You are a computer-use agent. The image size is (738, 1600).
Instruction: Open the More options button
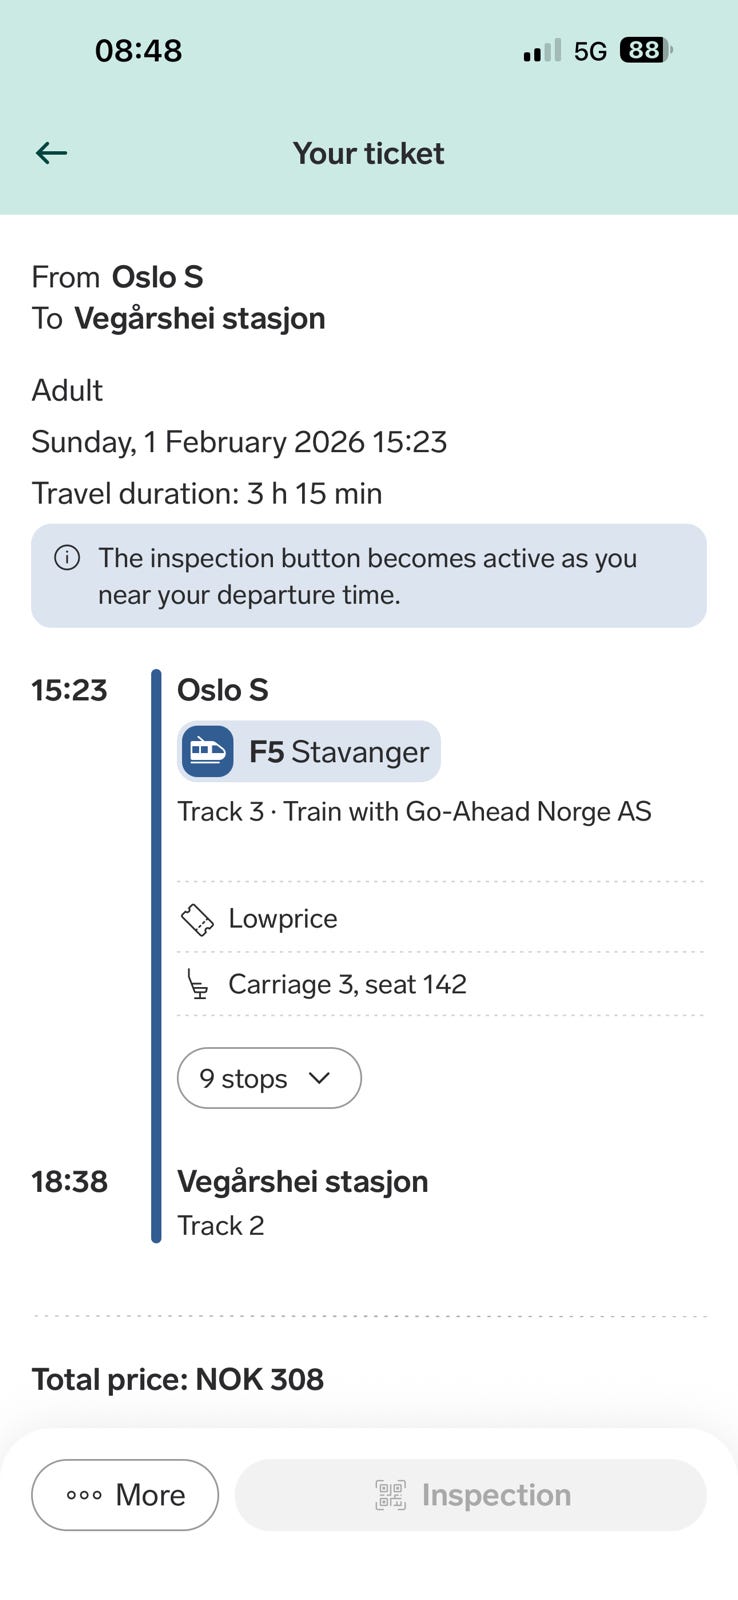125,1495
